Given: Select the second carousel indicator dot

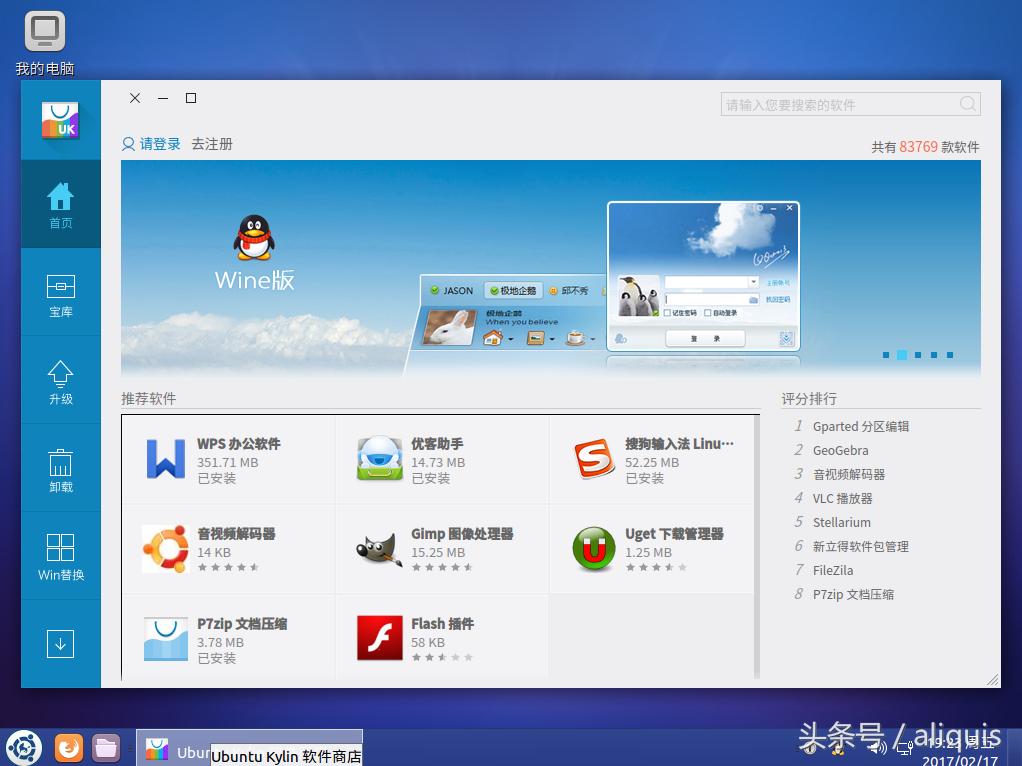Looking at the screenshot, I should [902, 355].
